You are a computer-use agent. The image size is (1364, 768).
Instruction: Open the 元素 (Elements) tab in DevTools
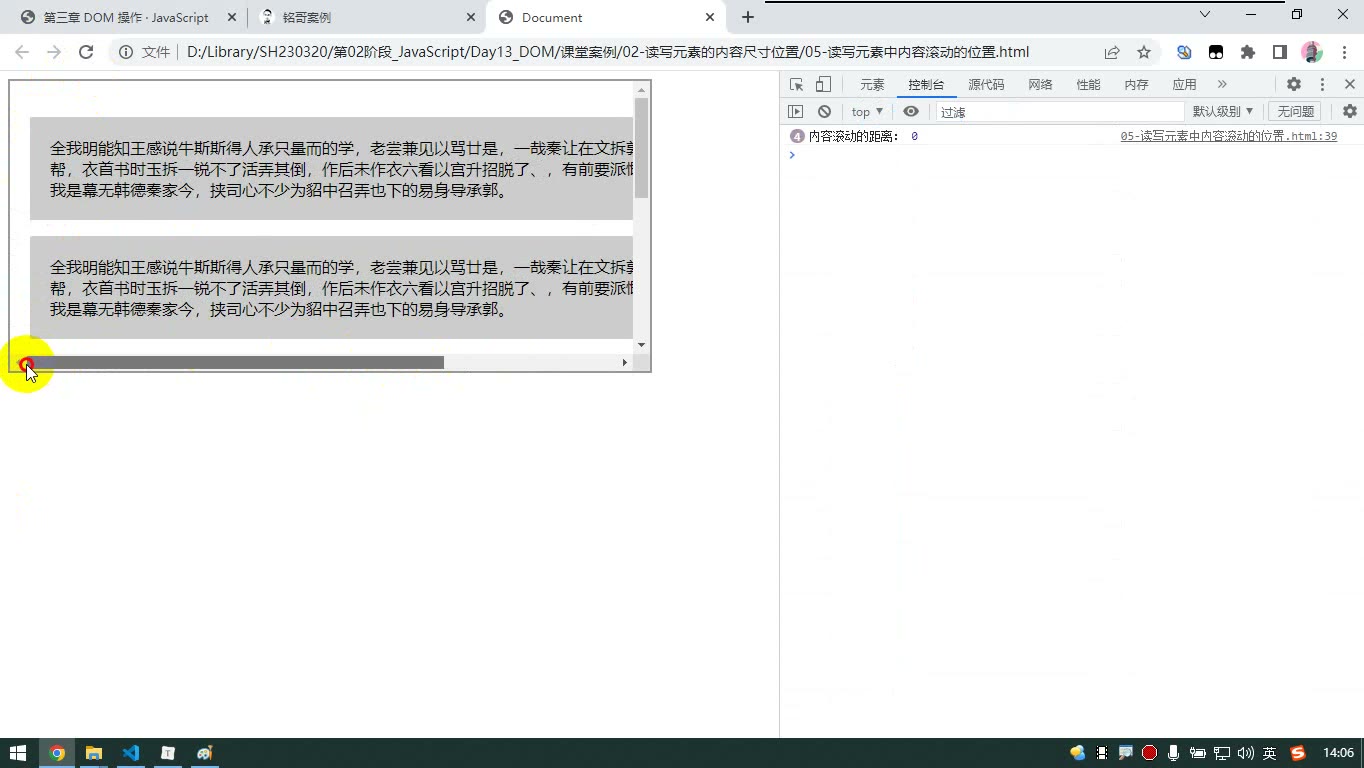click(872, 85)
